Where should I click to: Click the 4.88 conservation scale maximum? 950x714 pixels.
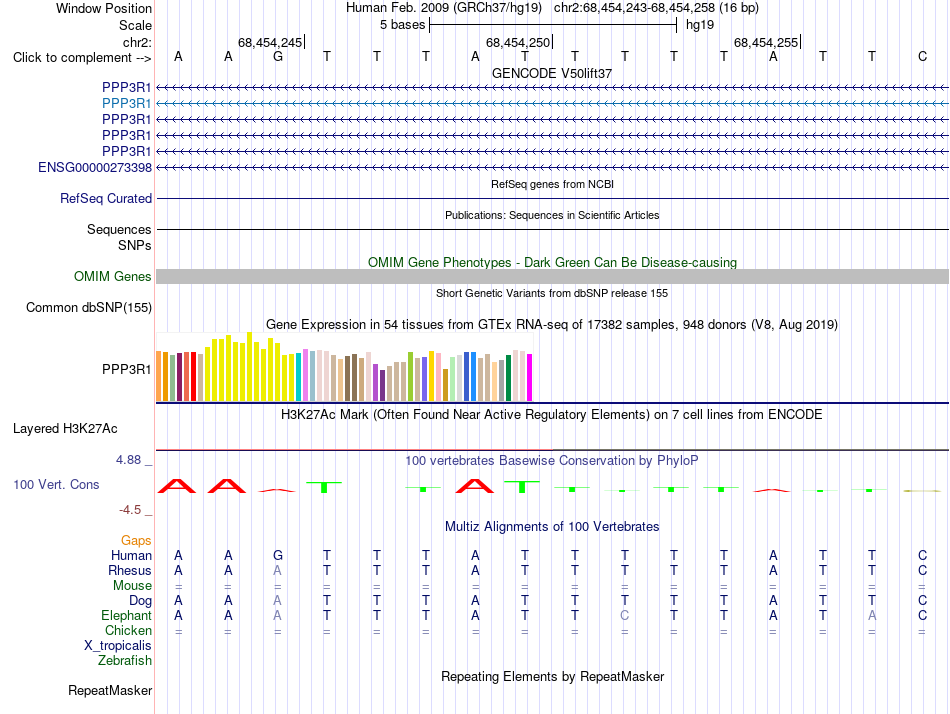128,460
